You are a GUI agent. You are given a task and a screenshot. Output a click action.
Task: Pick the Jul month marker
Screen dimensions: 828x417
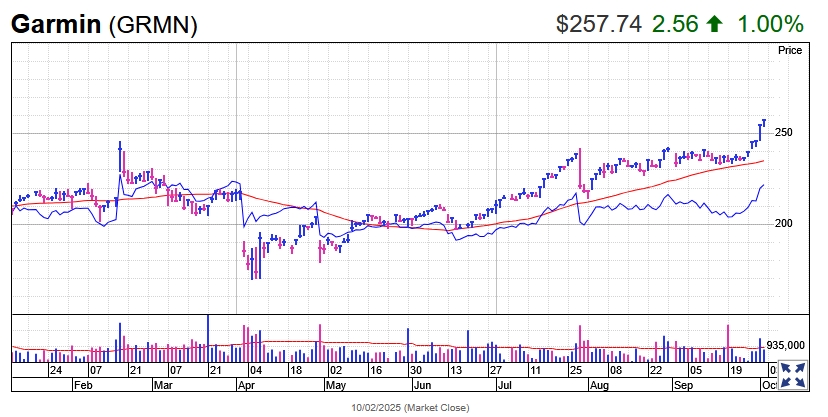click(x=505, y=383)
